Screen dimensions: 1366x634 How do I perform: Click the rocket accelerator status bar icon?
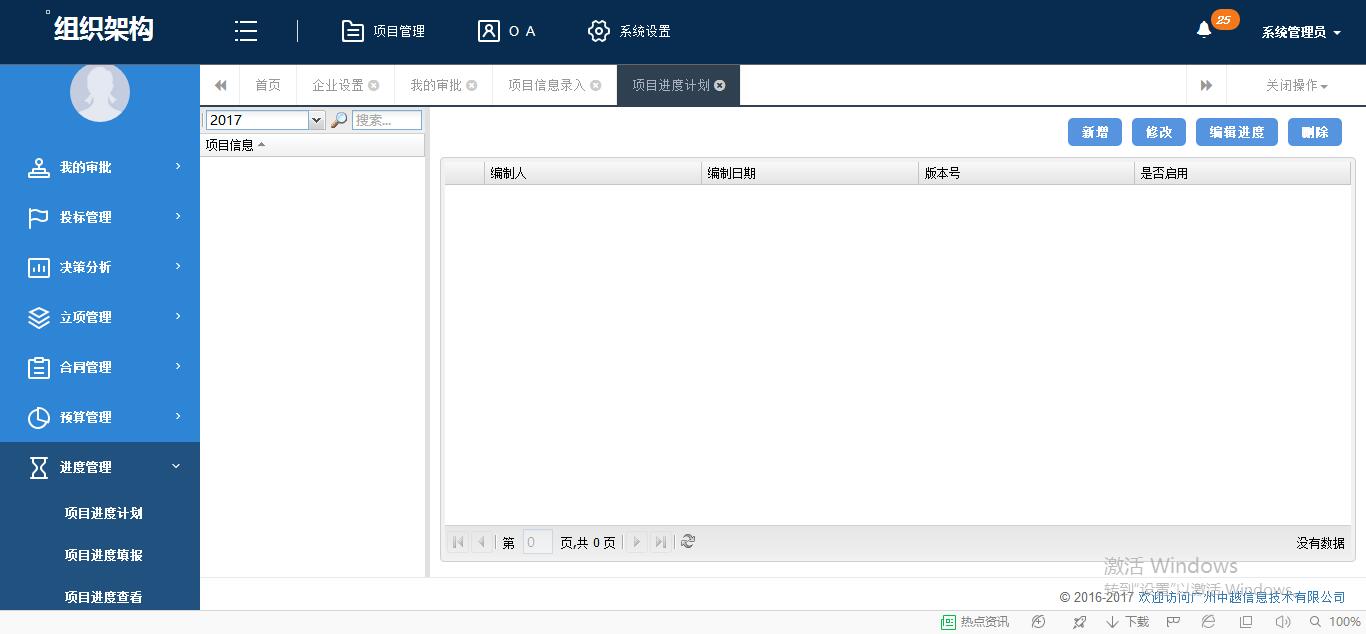[x=1079, y=622]
